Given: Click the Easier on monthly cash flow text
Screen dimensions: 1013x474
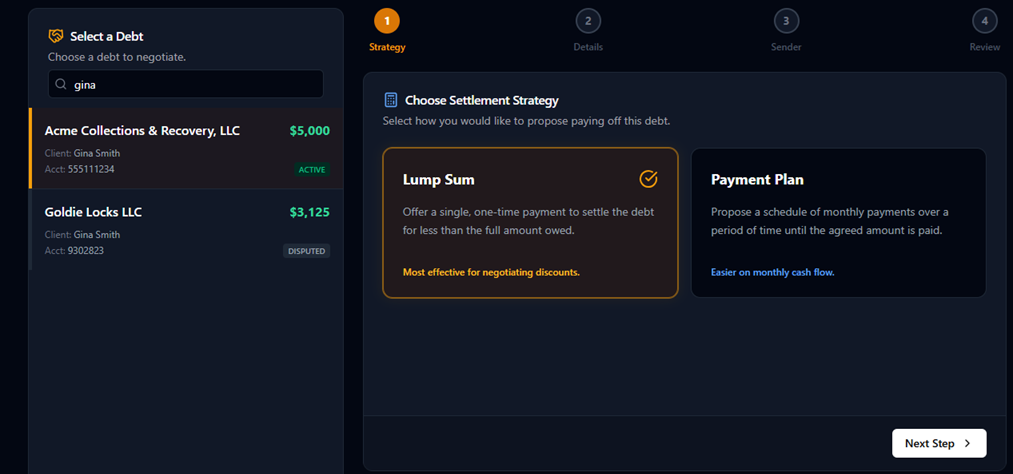Looking at the screenshot, I should click(x=772, y=272).
